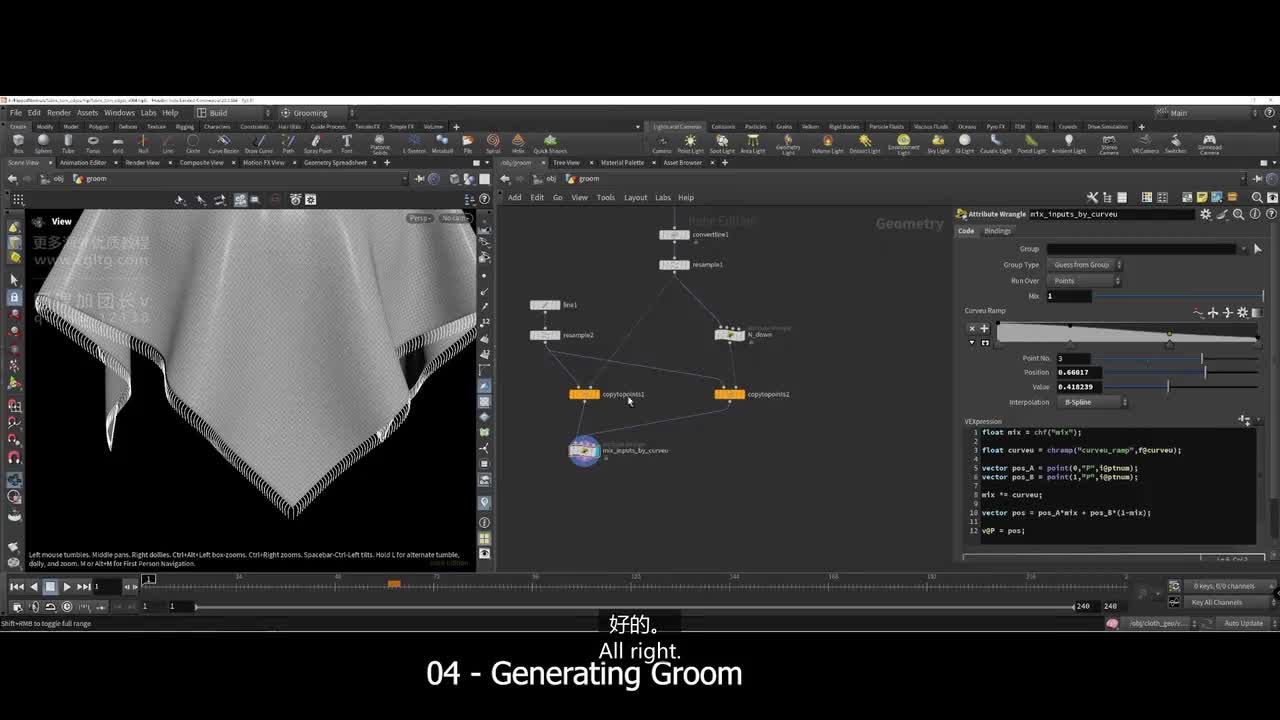This screenshot has height=720, width=1280.
Task: Click the group selection arrow icon
Action: coord(1257,248)
